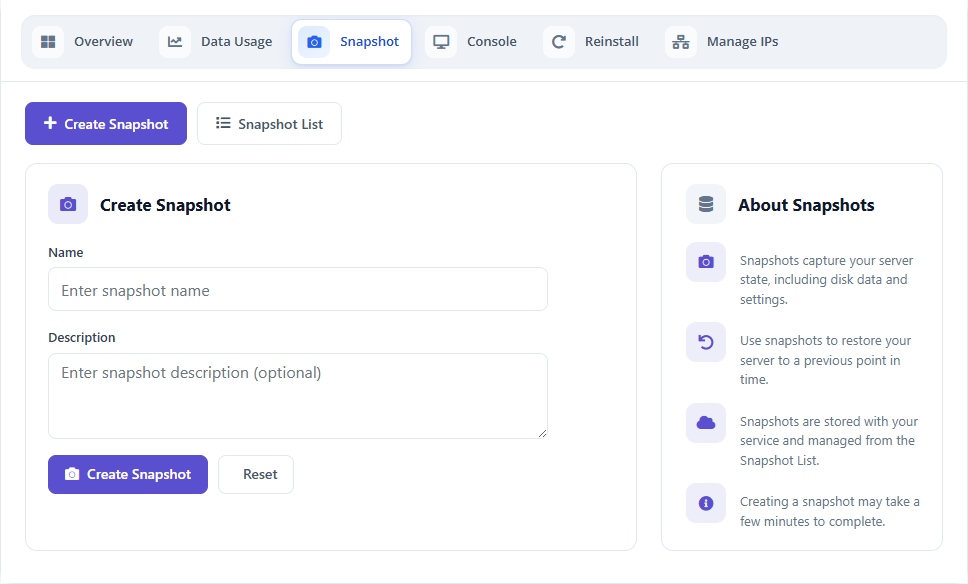Viewport: 968px width, 584px height.
Task: Click the list icon in Snapshot List
Action: pos(223,123)
